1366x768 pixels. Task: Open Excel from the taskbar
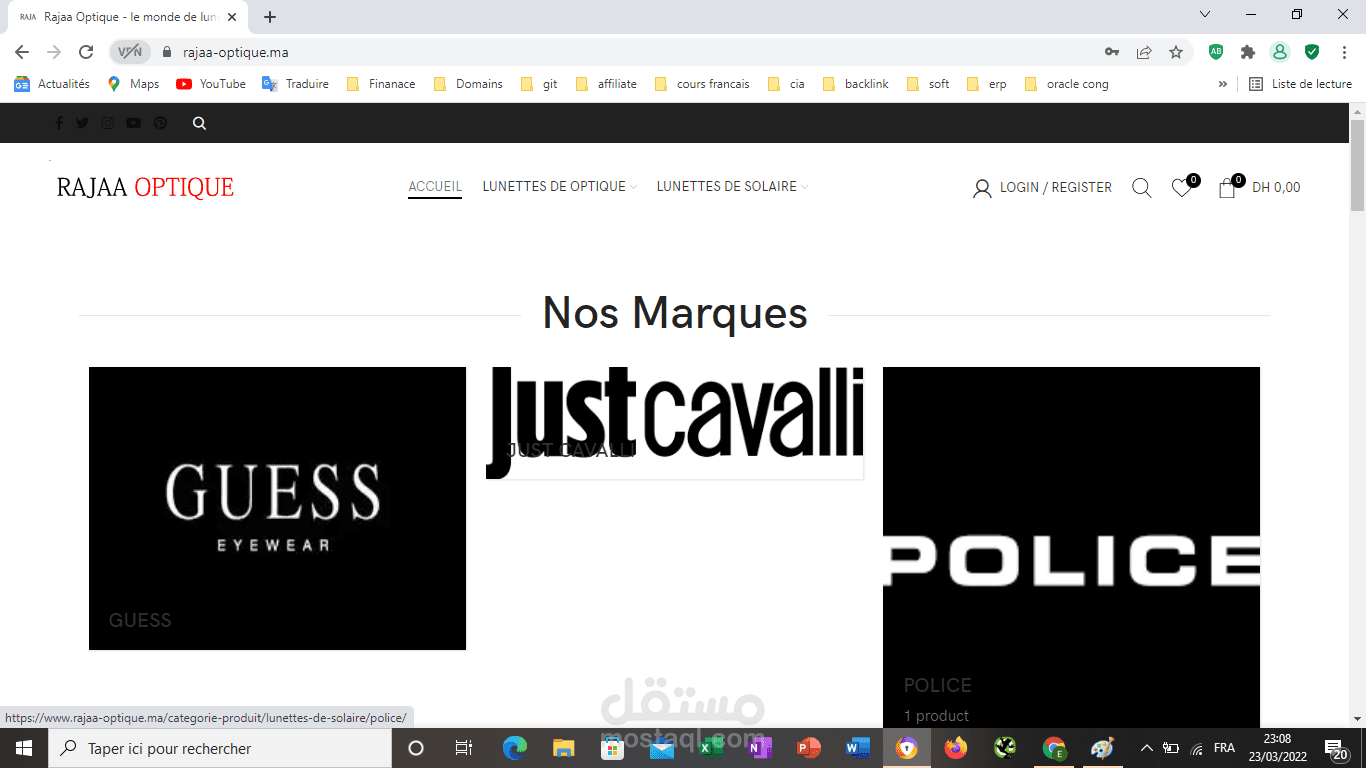point(711,748)
